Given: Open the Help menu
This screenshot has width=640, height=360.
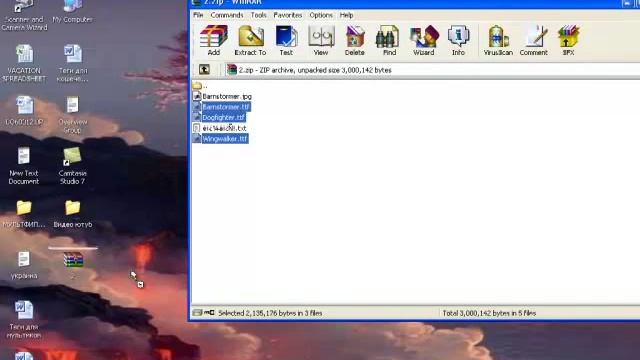Looking at the screenshot, I should (346, 15).
